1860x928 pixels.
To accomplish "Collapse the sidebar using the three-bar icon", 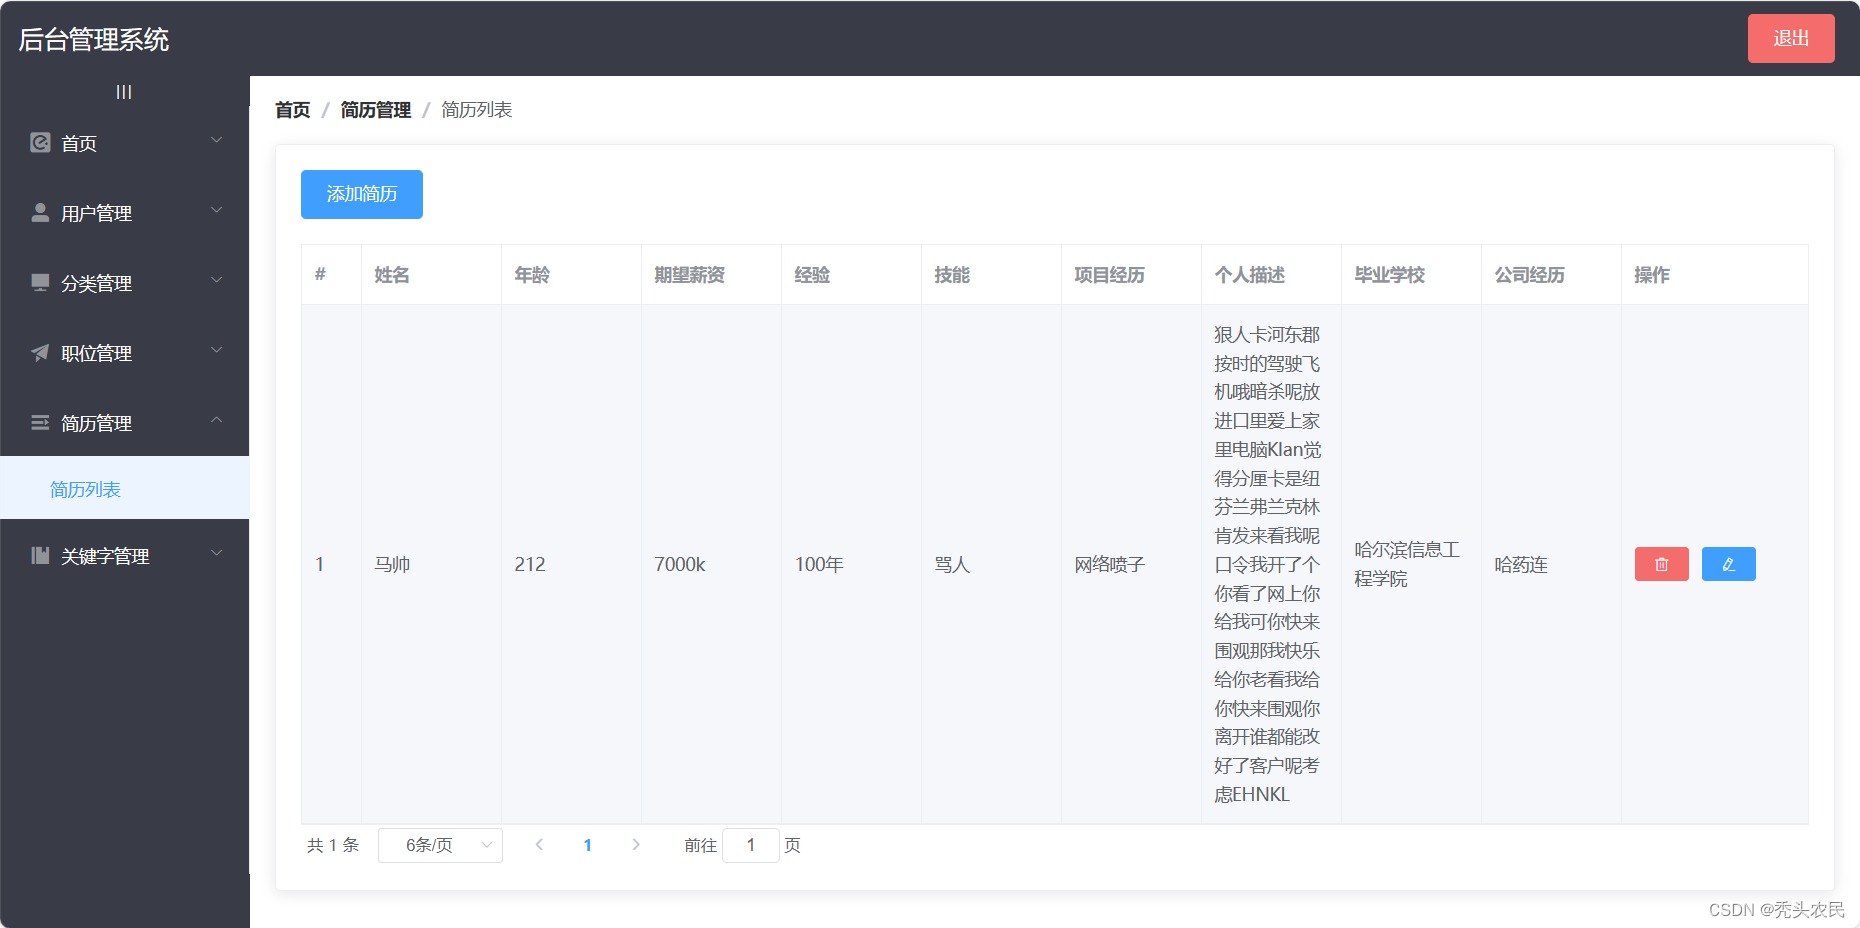I will click(124, 92).
